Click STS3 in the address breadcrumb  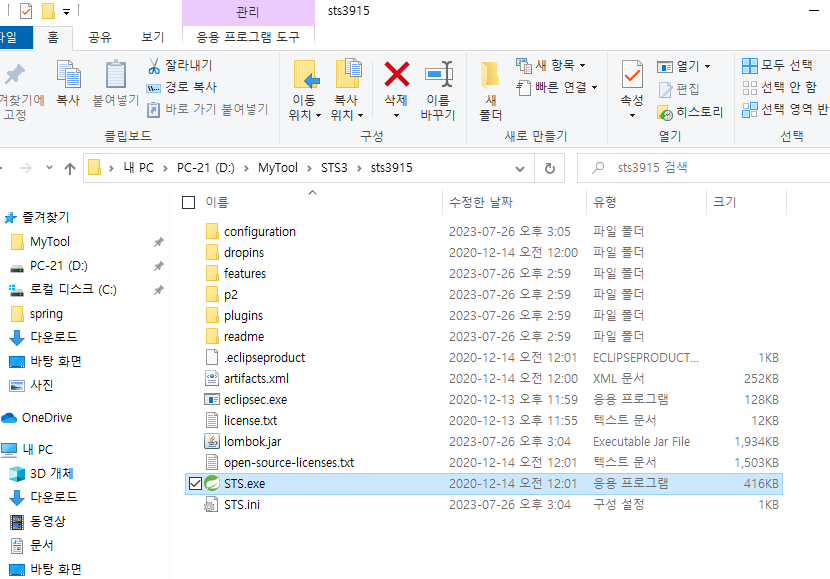coord(334,168)
